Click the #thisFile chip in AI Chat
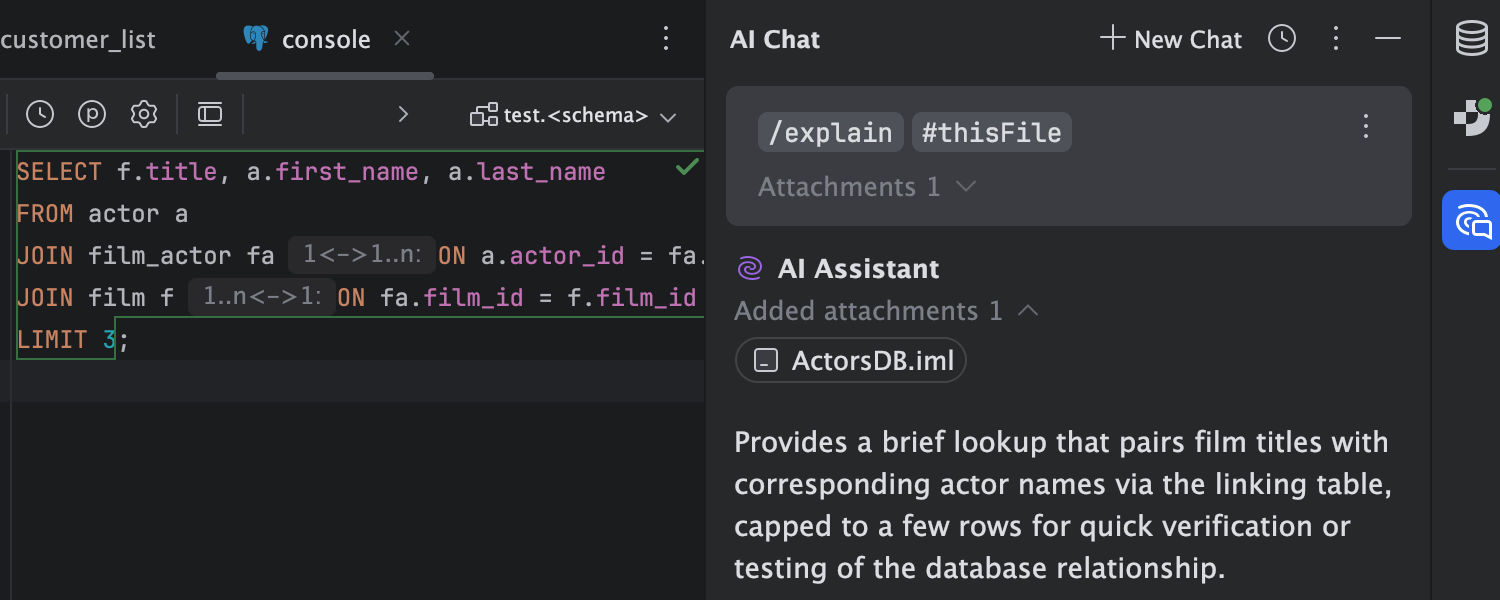Screen dimensions: 1500x600 pos(991,131)
